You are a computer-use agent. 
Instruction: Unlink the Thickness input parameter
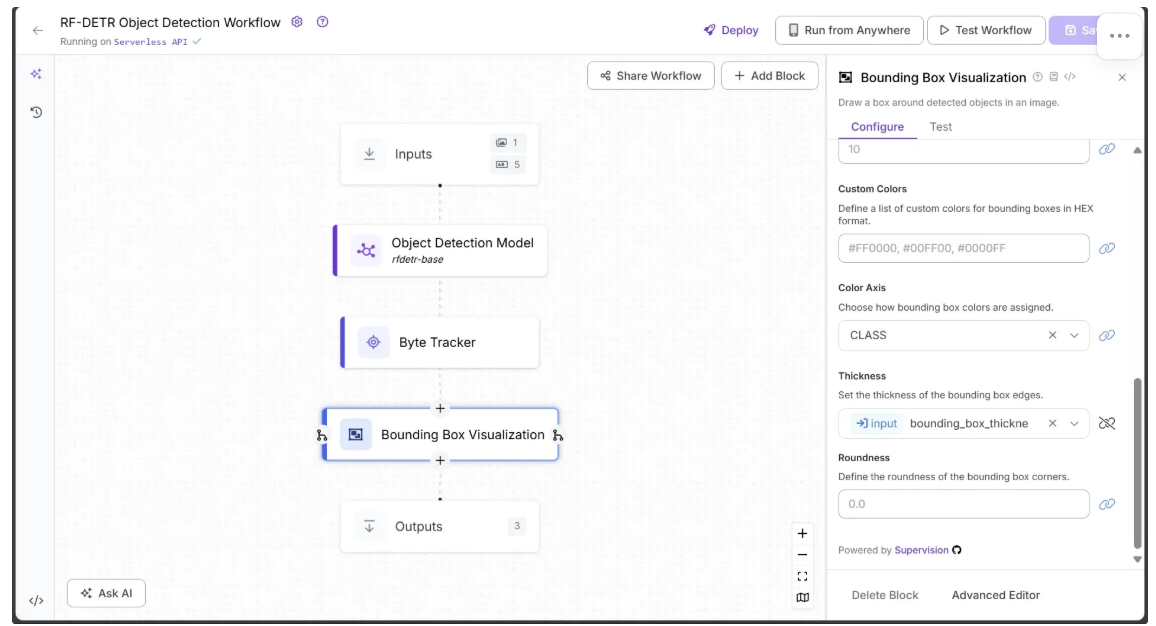point(1107,423)
